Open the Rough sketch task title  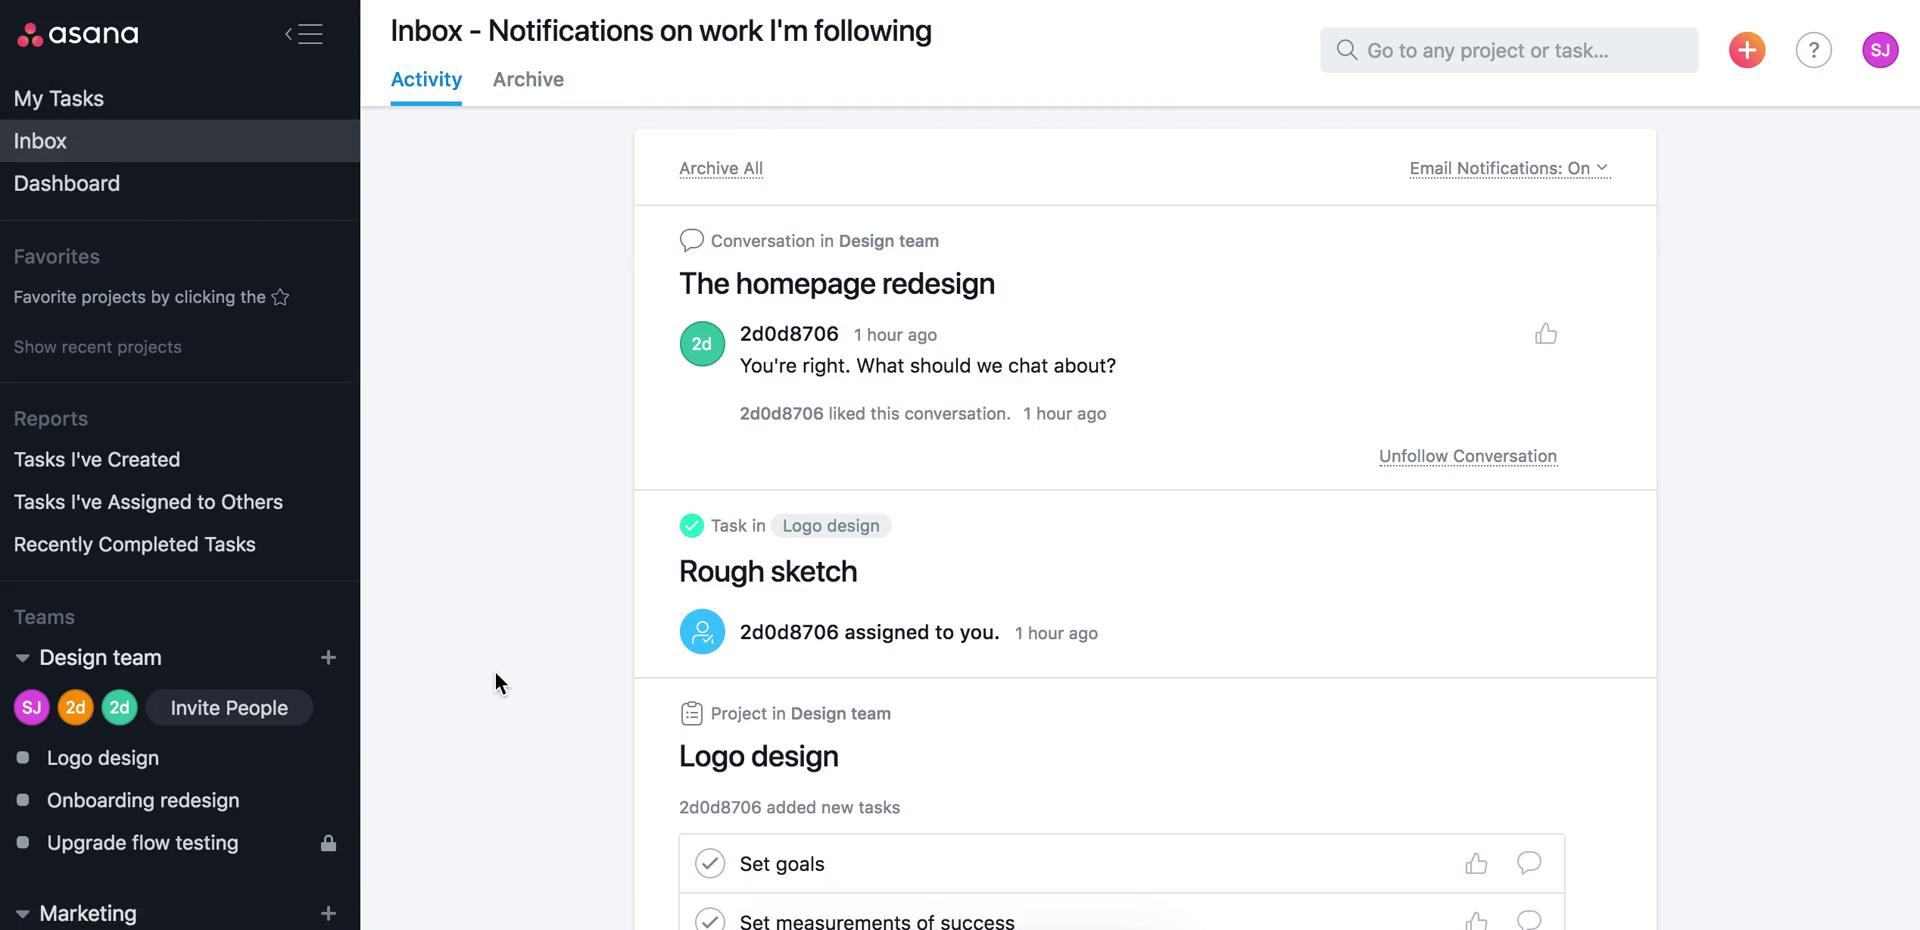(768, 571)
